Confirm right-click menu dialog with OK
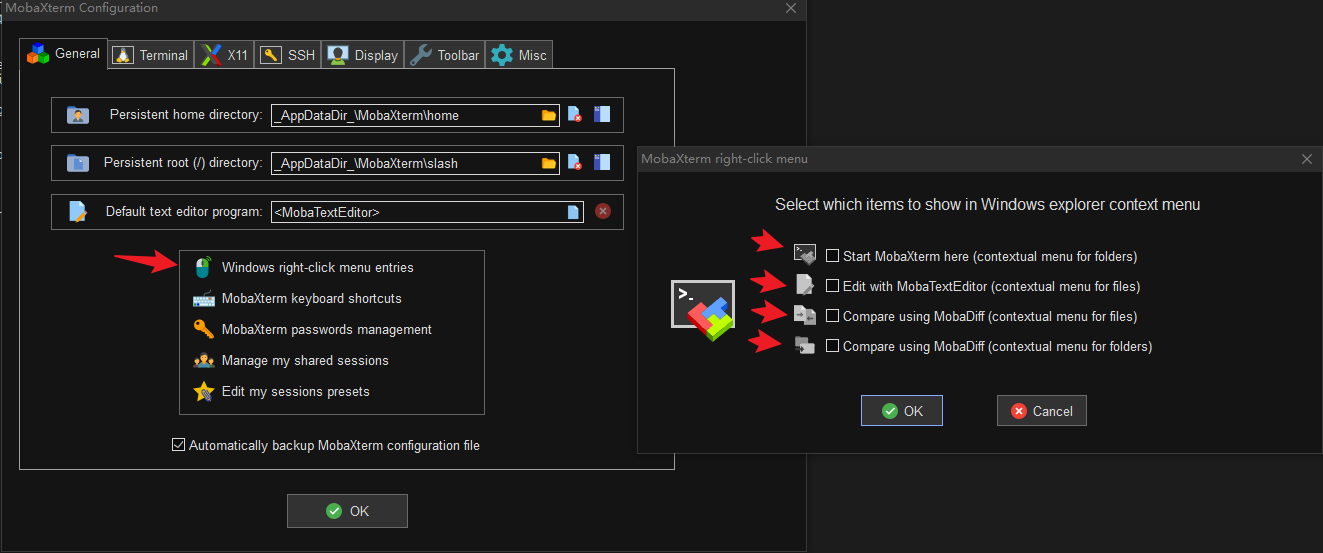Image resolution: width=1323 pixels, height=553 pixels. (x=902, y=411)
